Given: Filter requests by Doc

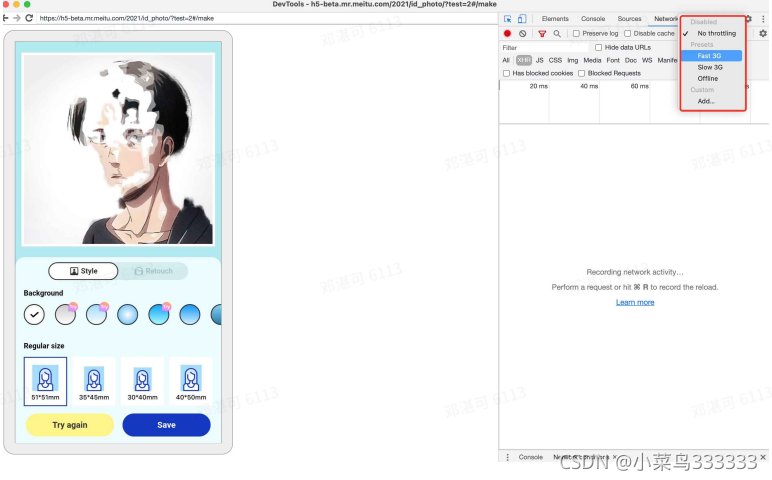Looking at the screenshot, I should [631, 60].
